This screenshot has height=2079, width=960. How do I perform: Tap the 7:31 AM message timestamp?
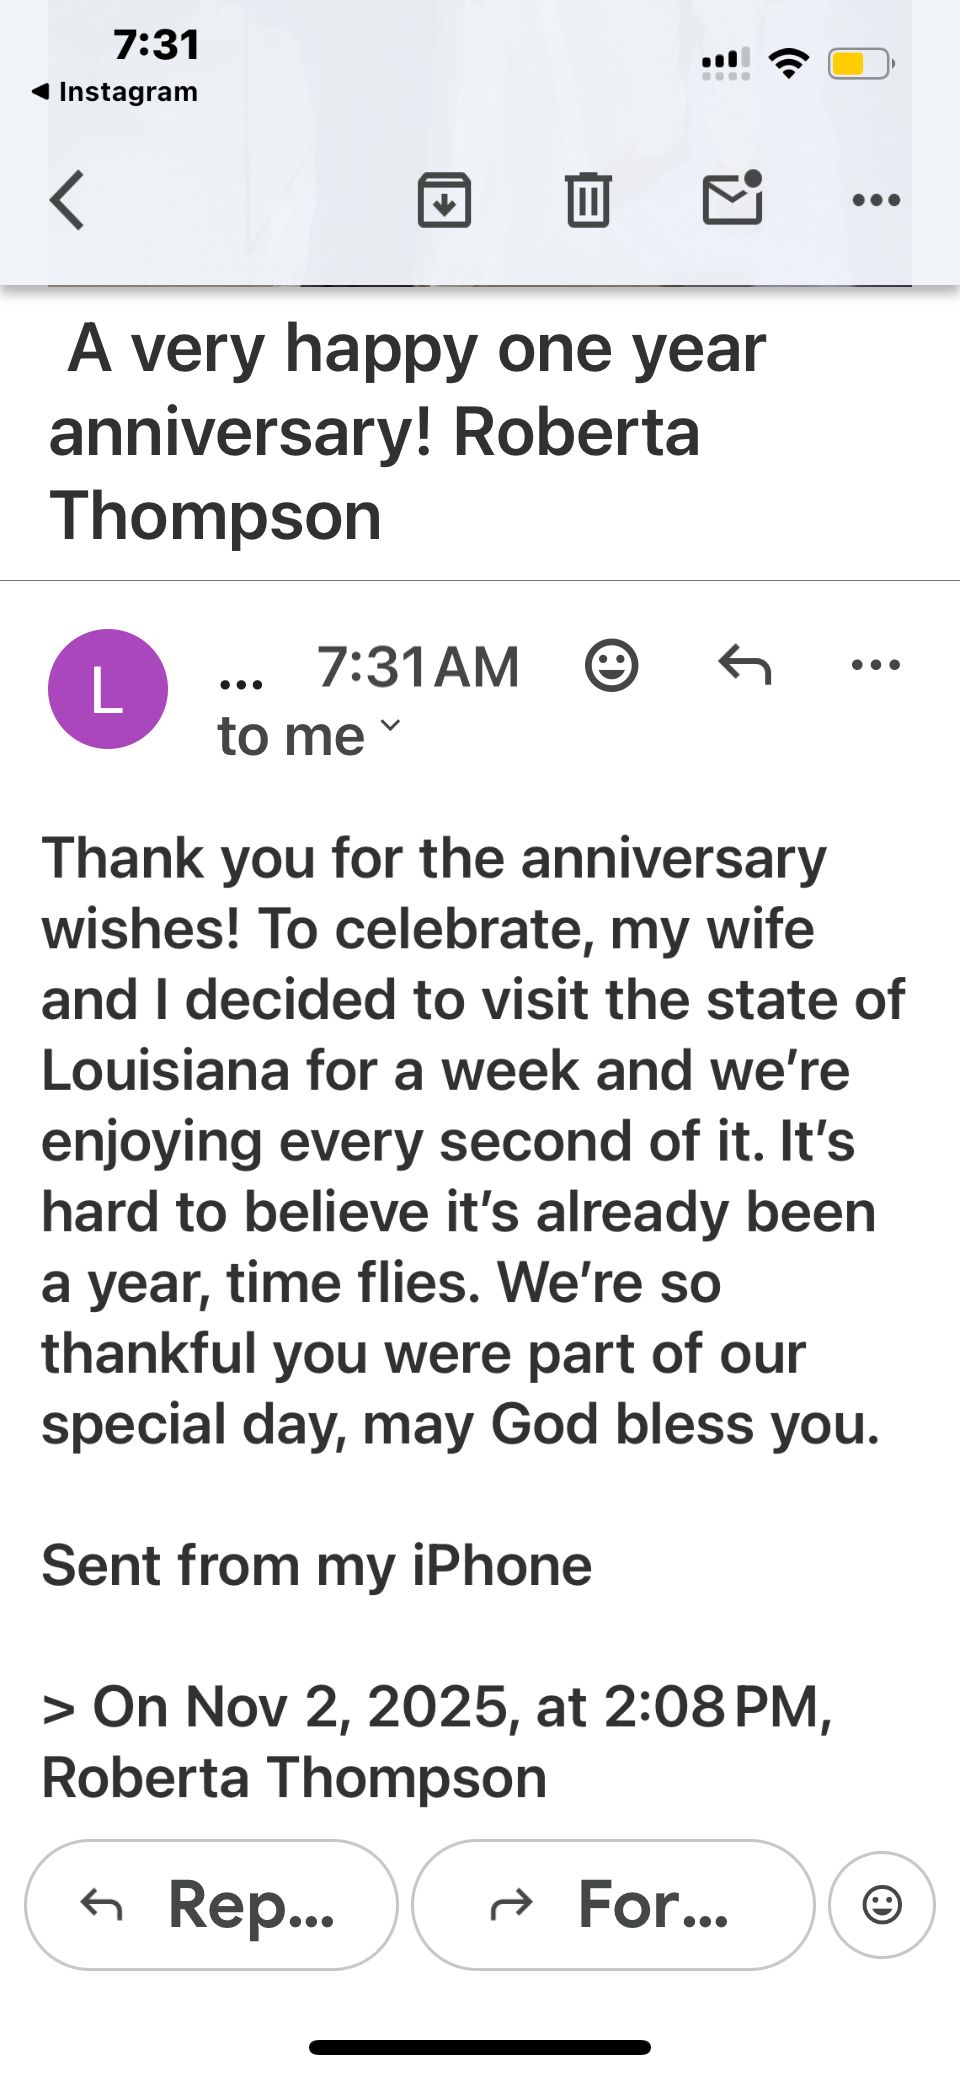pos(418,667)
